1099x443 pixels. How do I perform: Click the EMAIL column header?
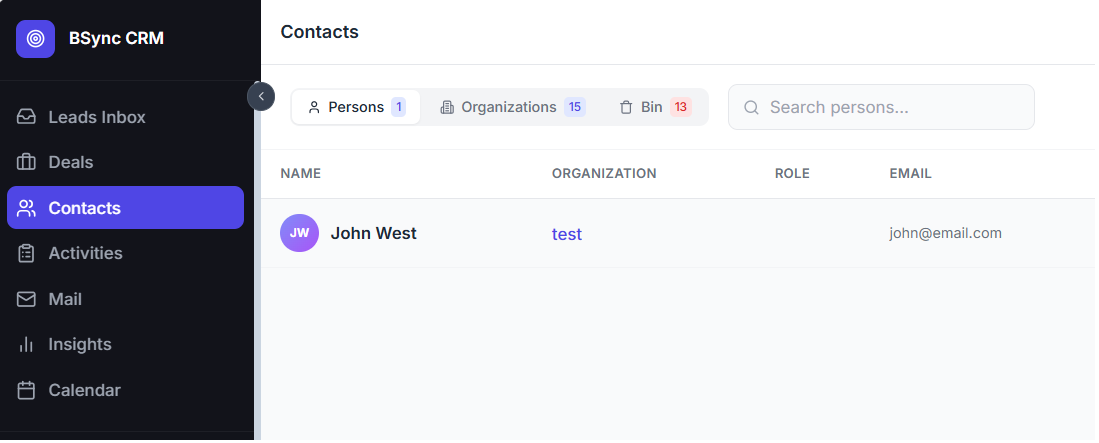coord(910,174)
